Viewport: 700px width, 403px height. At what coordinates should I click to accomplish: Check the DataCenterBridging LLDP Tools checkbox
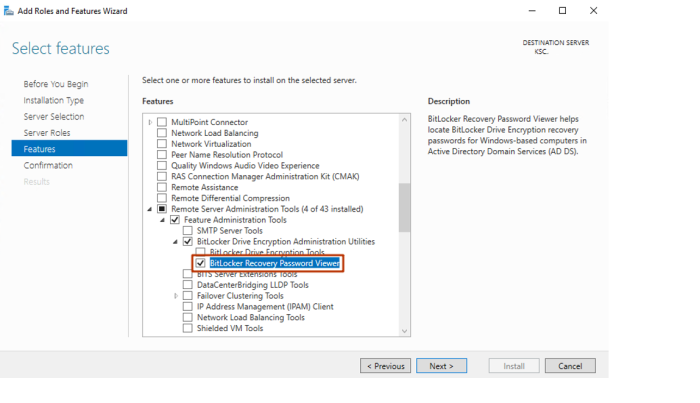(x=188, y=285)
